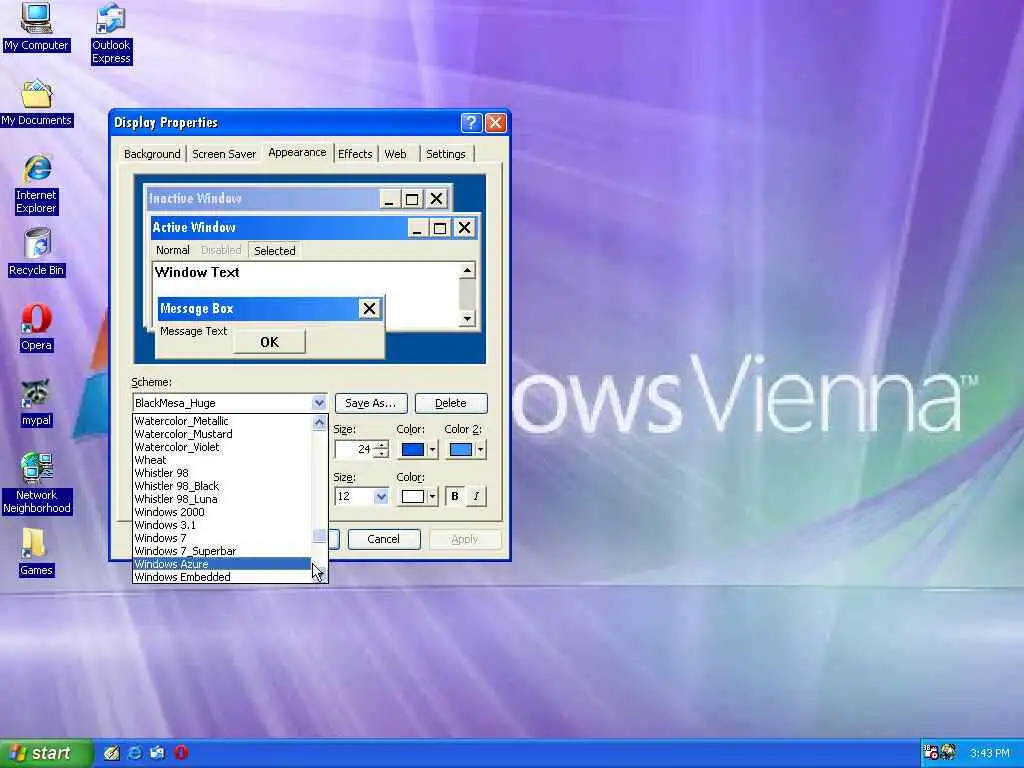Select Watercolor_Metallic scheme
Viewport: 1024px width, 768px height.
coord(222,421)
